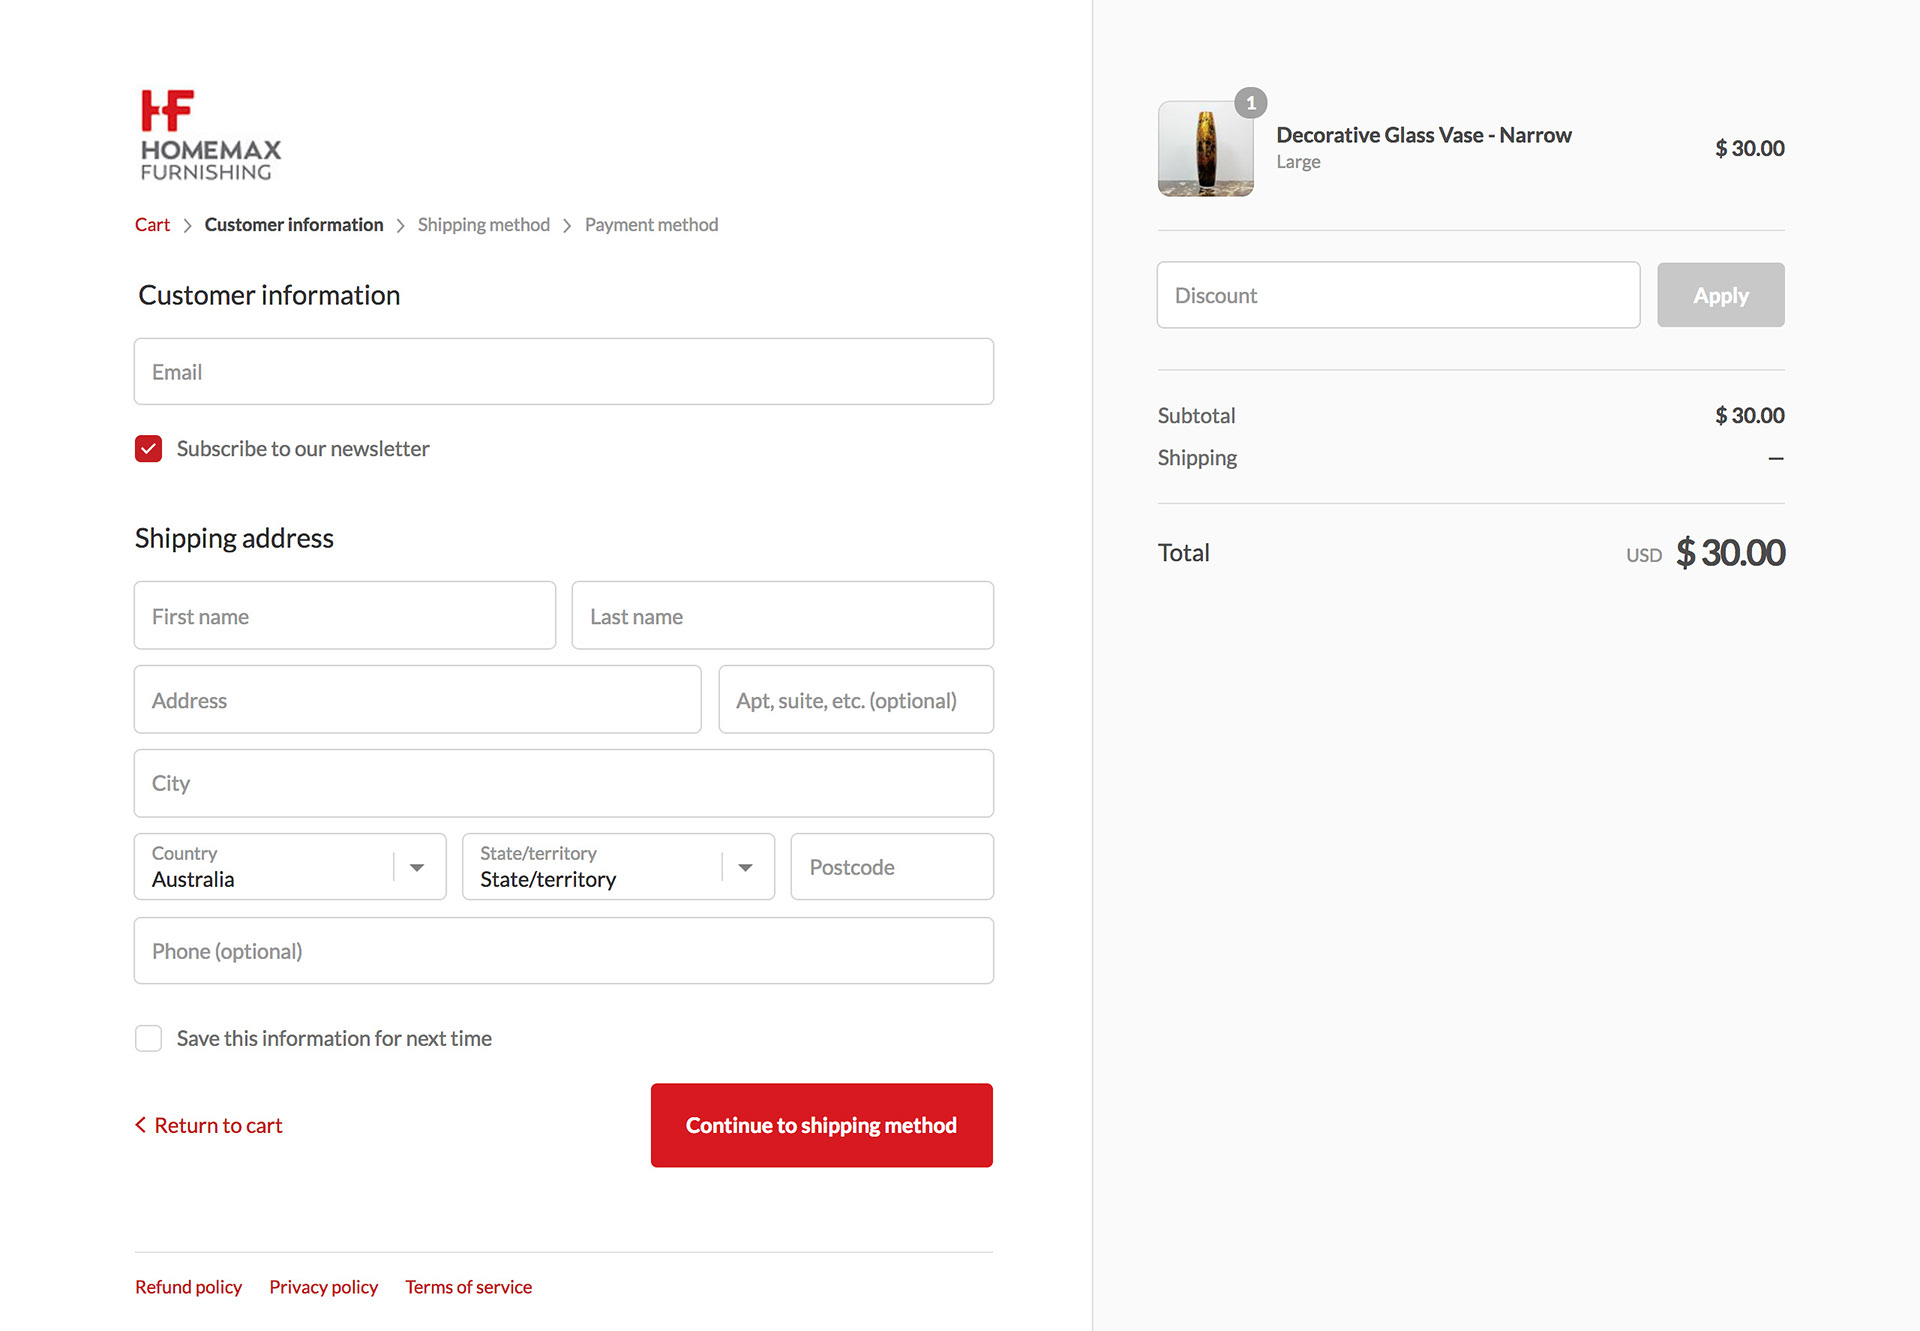This screenshot has height=1331, width=1920.
Task: Enable Save this information for next time
Action: pos(149,1038)
